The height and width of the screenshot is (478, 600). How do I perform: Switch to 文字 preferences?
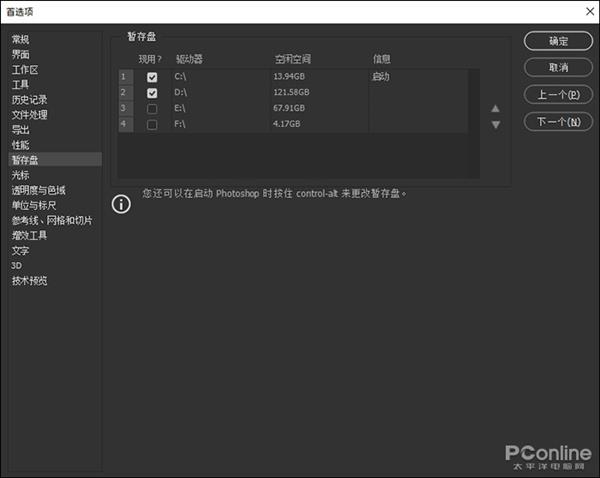pyautogui.click(x=20, y=251)
